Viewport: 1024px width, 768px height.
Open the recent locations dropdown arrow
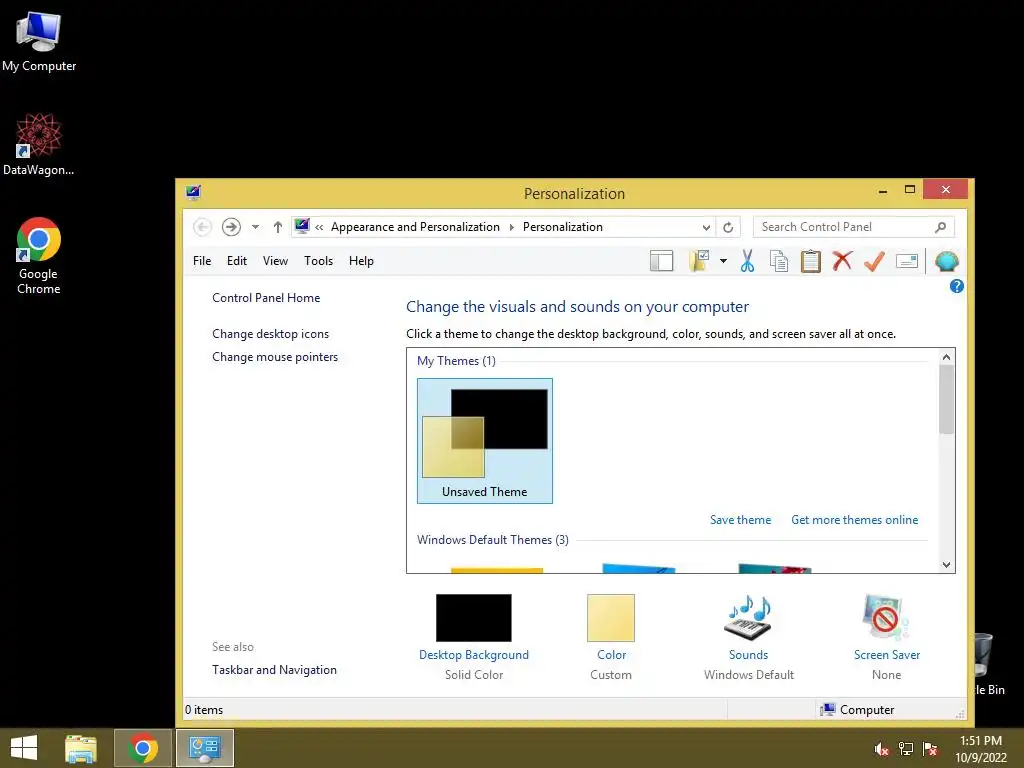click(x=255, y=227)
